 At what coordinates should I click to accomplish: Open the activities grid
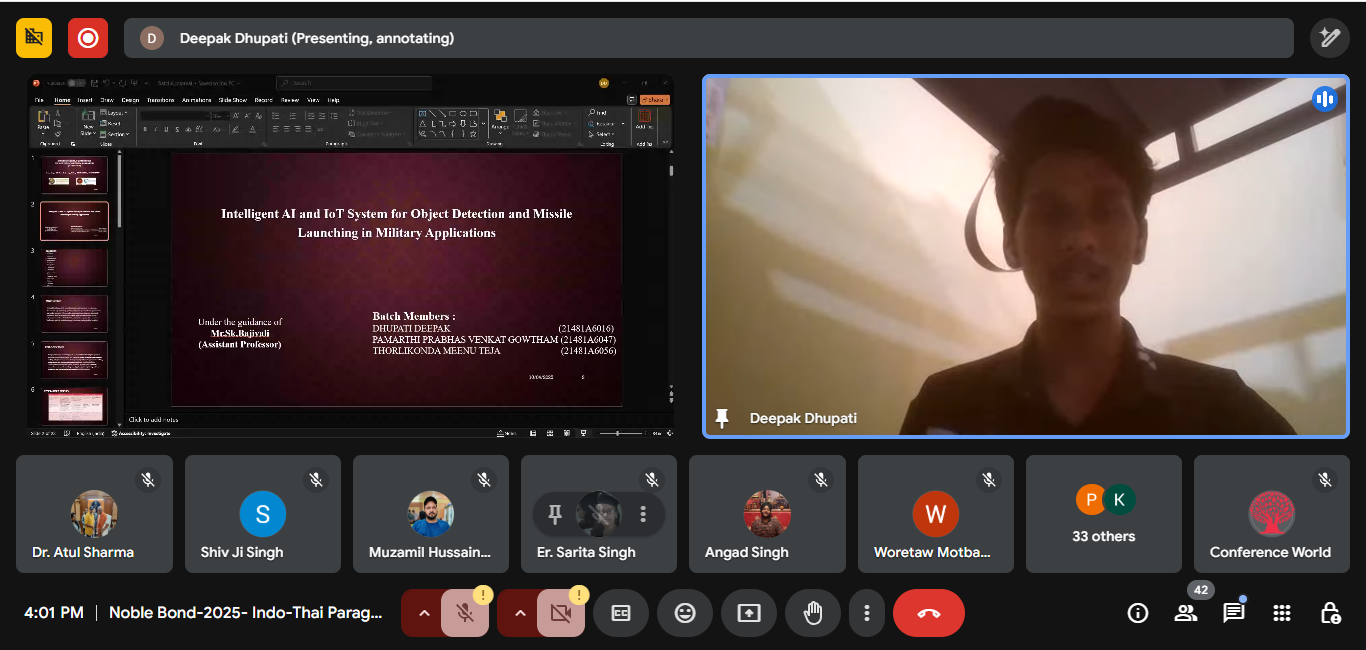(x=1281, y=612)
